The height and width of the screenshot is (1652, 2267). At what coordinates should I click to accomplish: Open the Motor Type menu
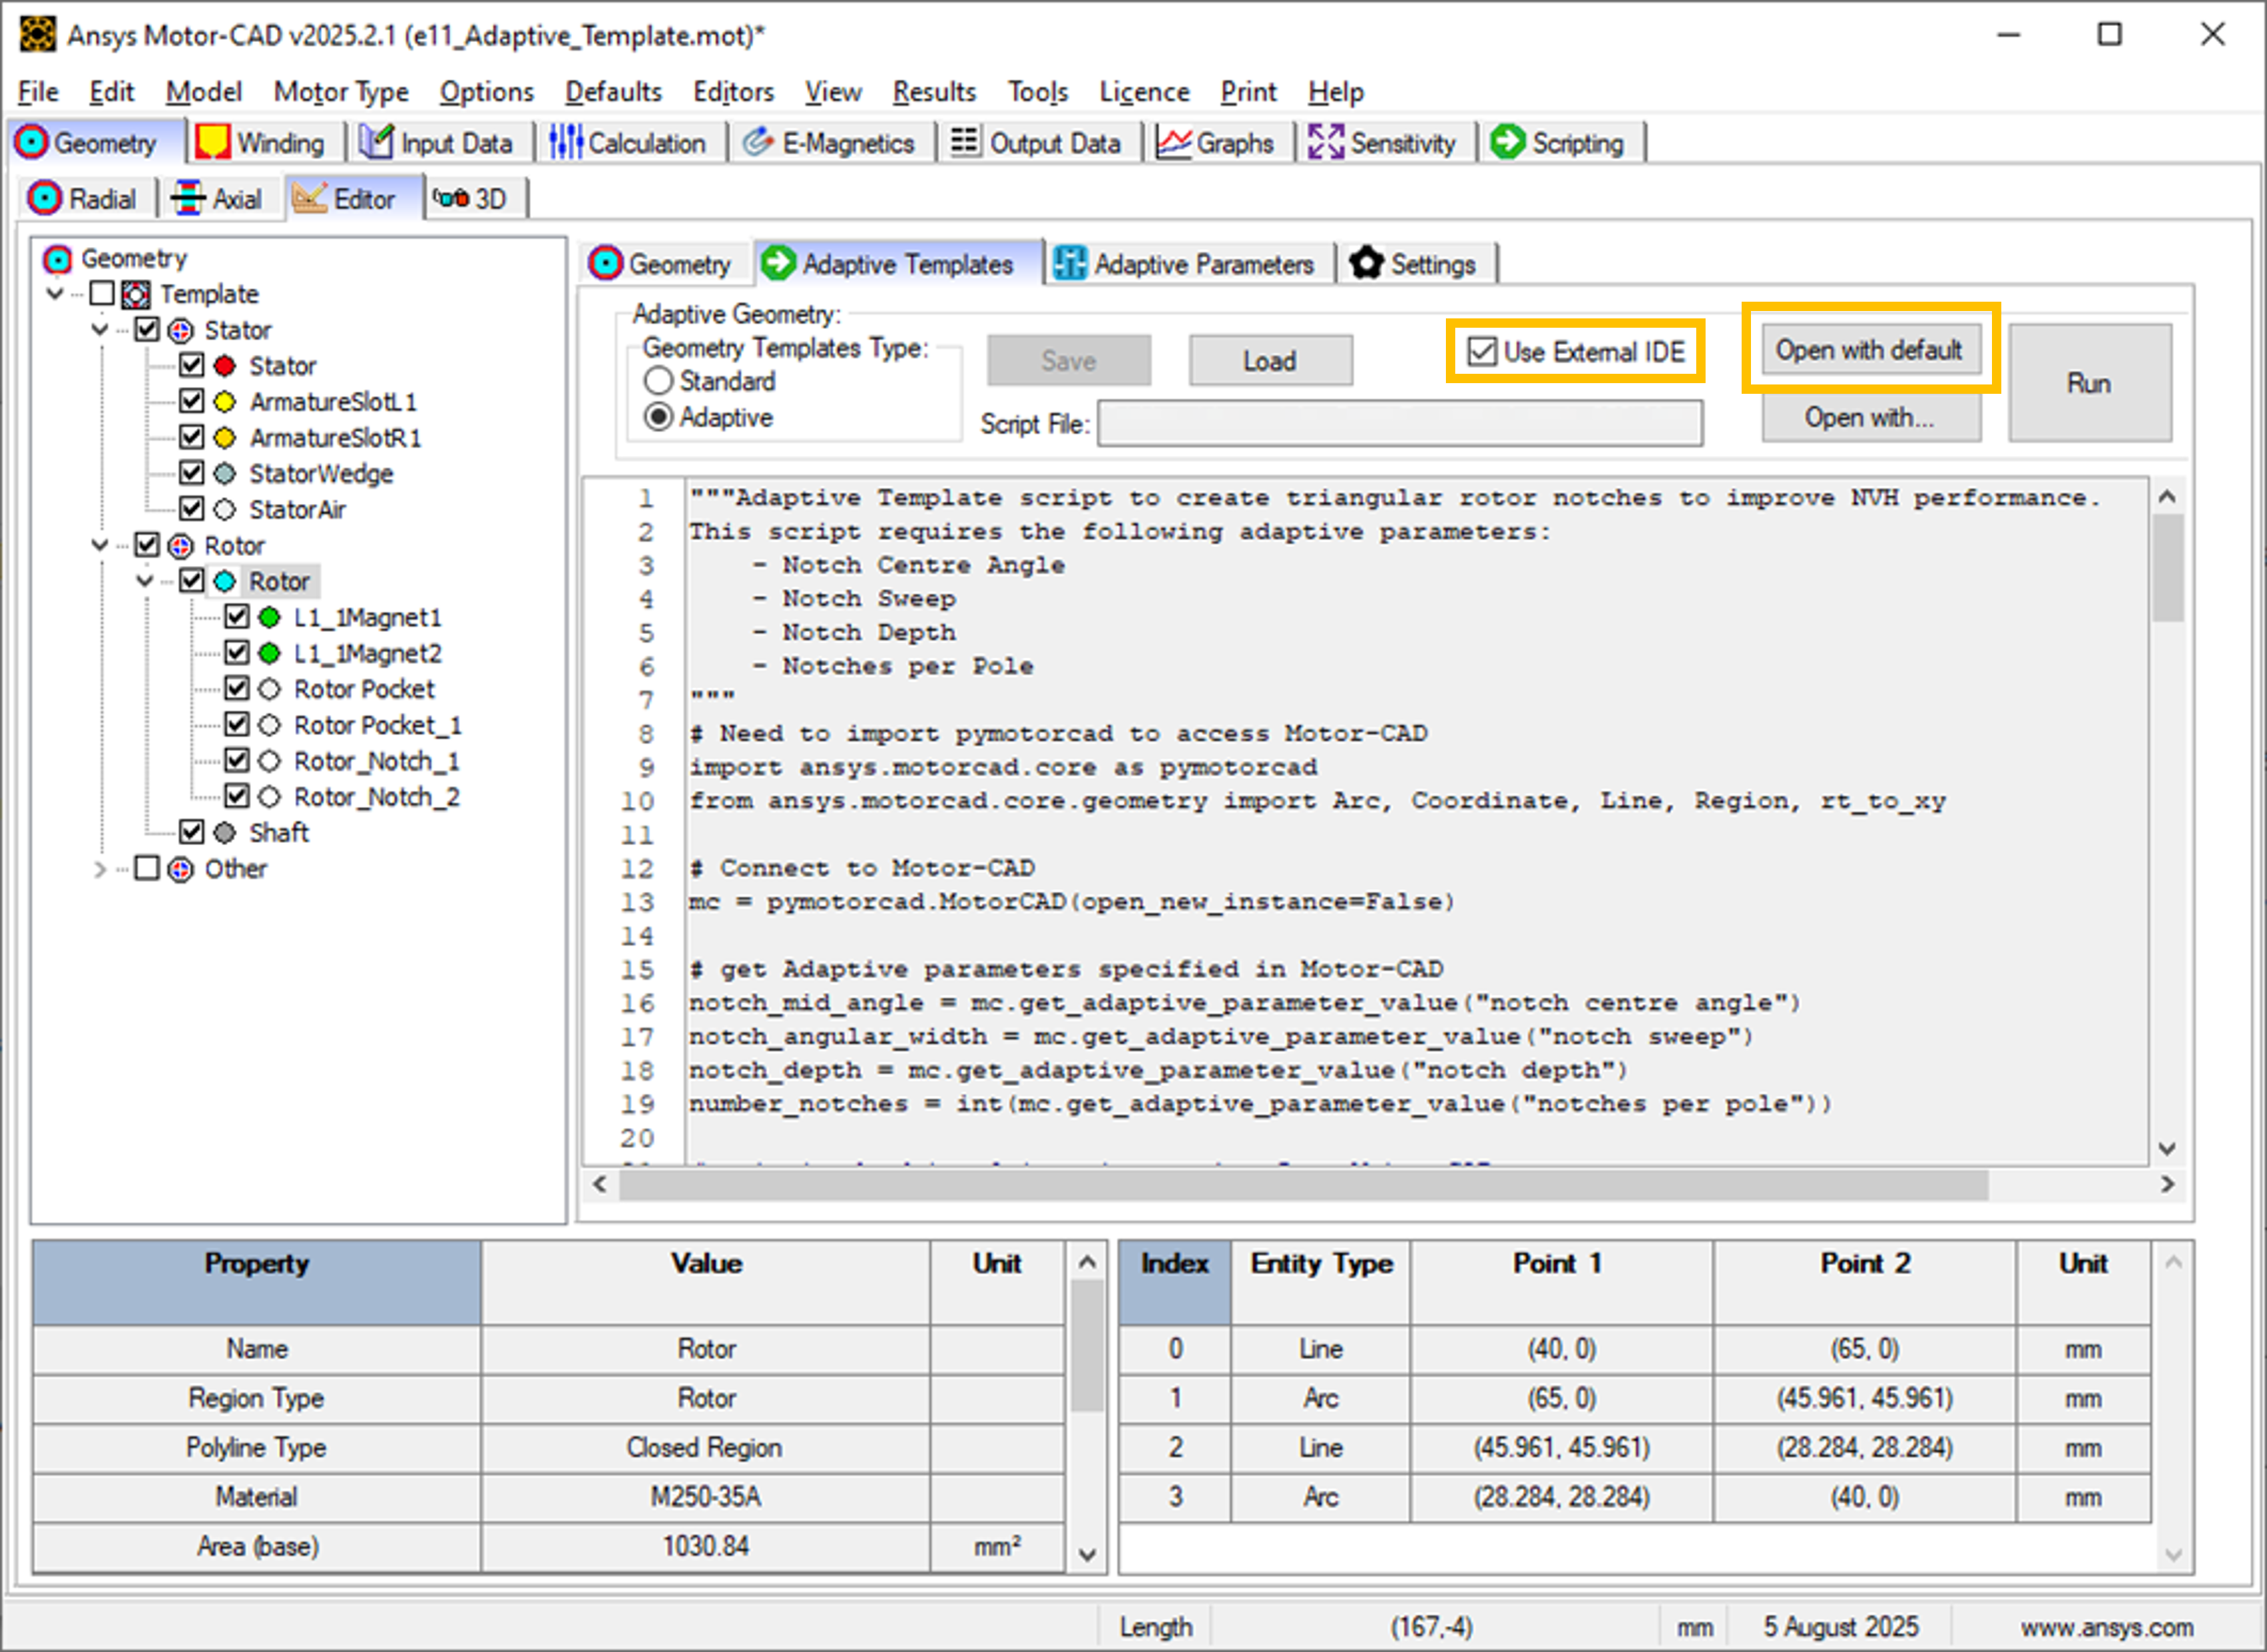click(340, 91)
